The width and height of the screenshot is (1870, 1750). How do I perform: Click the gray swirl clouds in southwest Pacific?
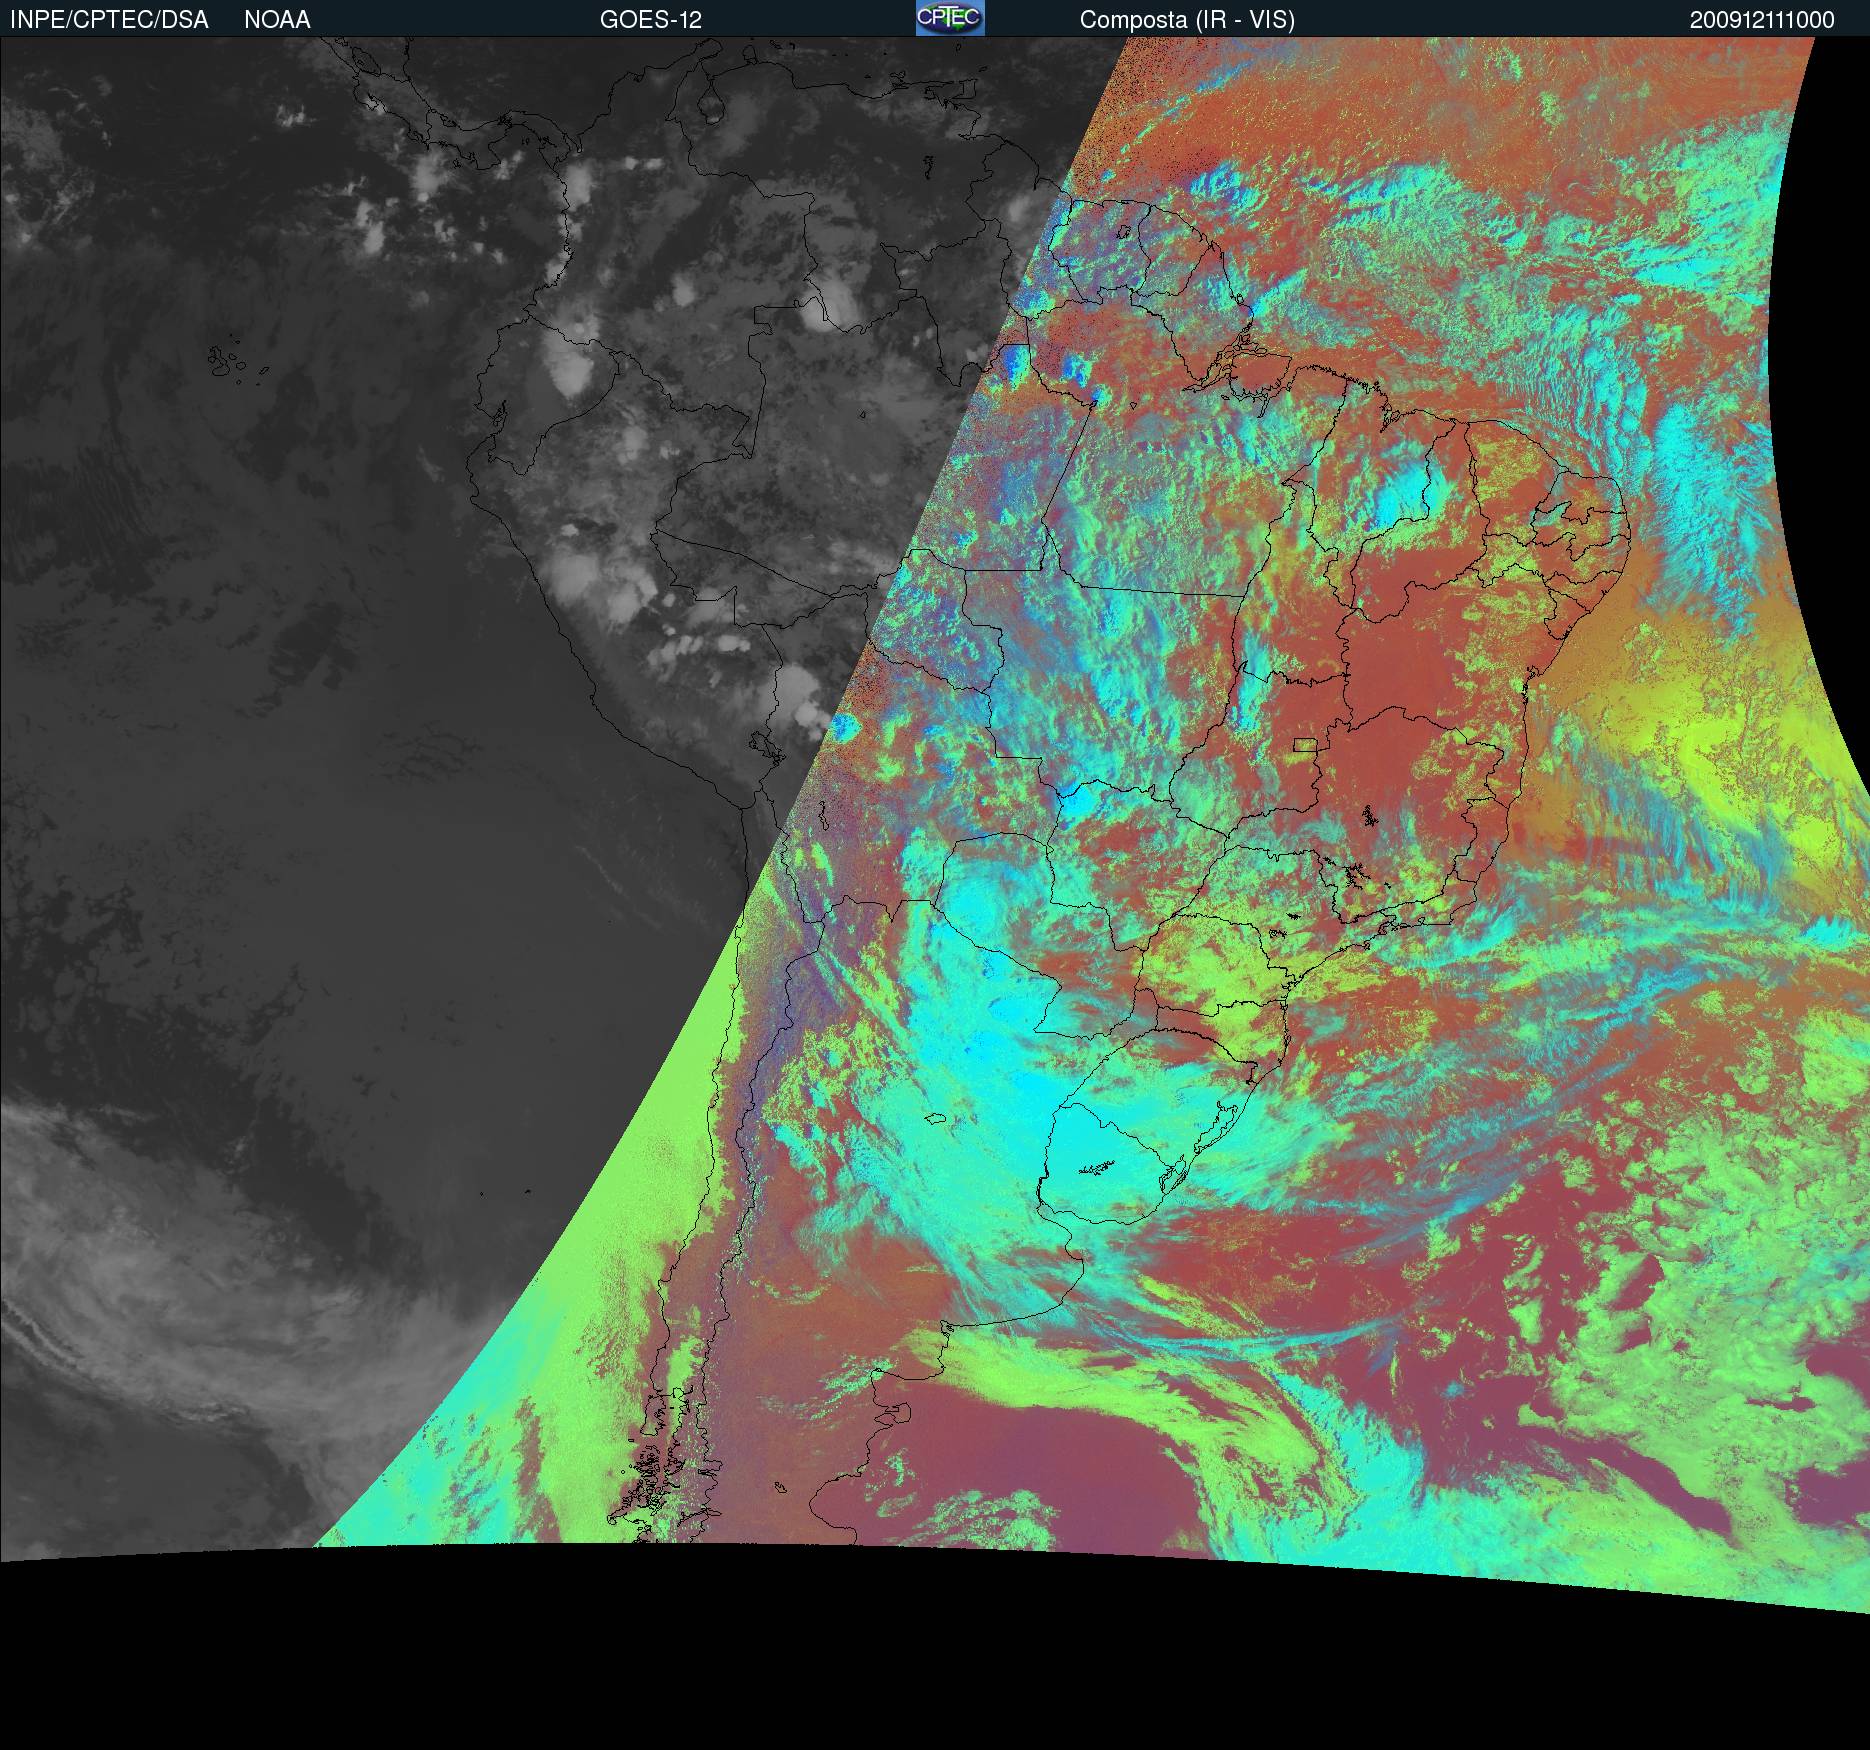[150, 1300]
